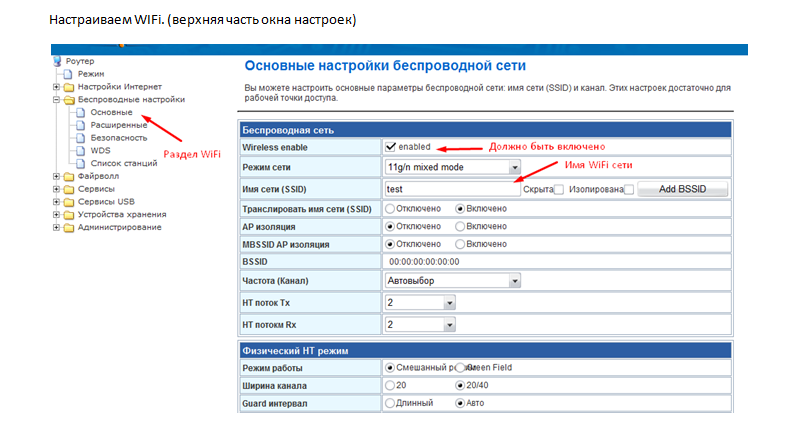Viewport: 794px width, 424px height.
Task: Click the Сервисы USB folder icon
Action: [69, 202]
